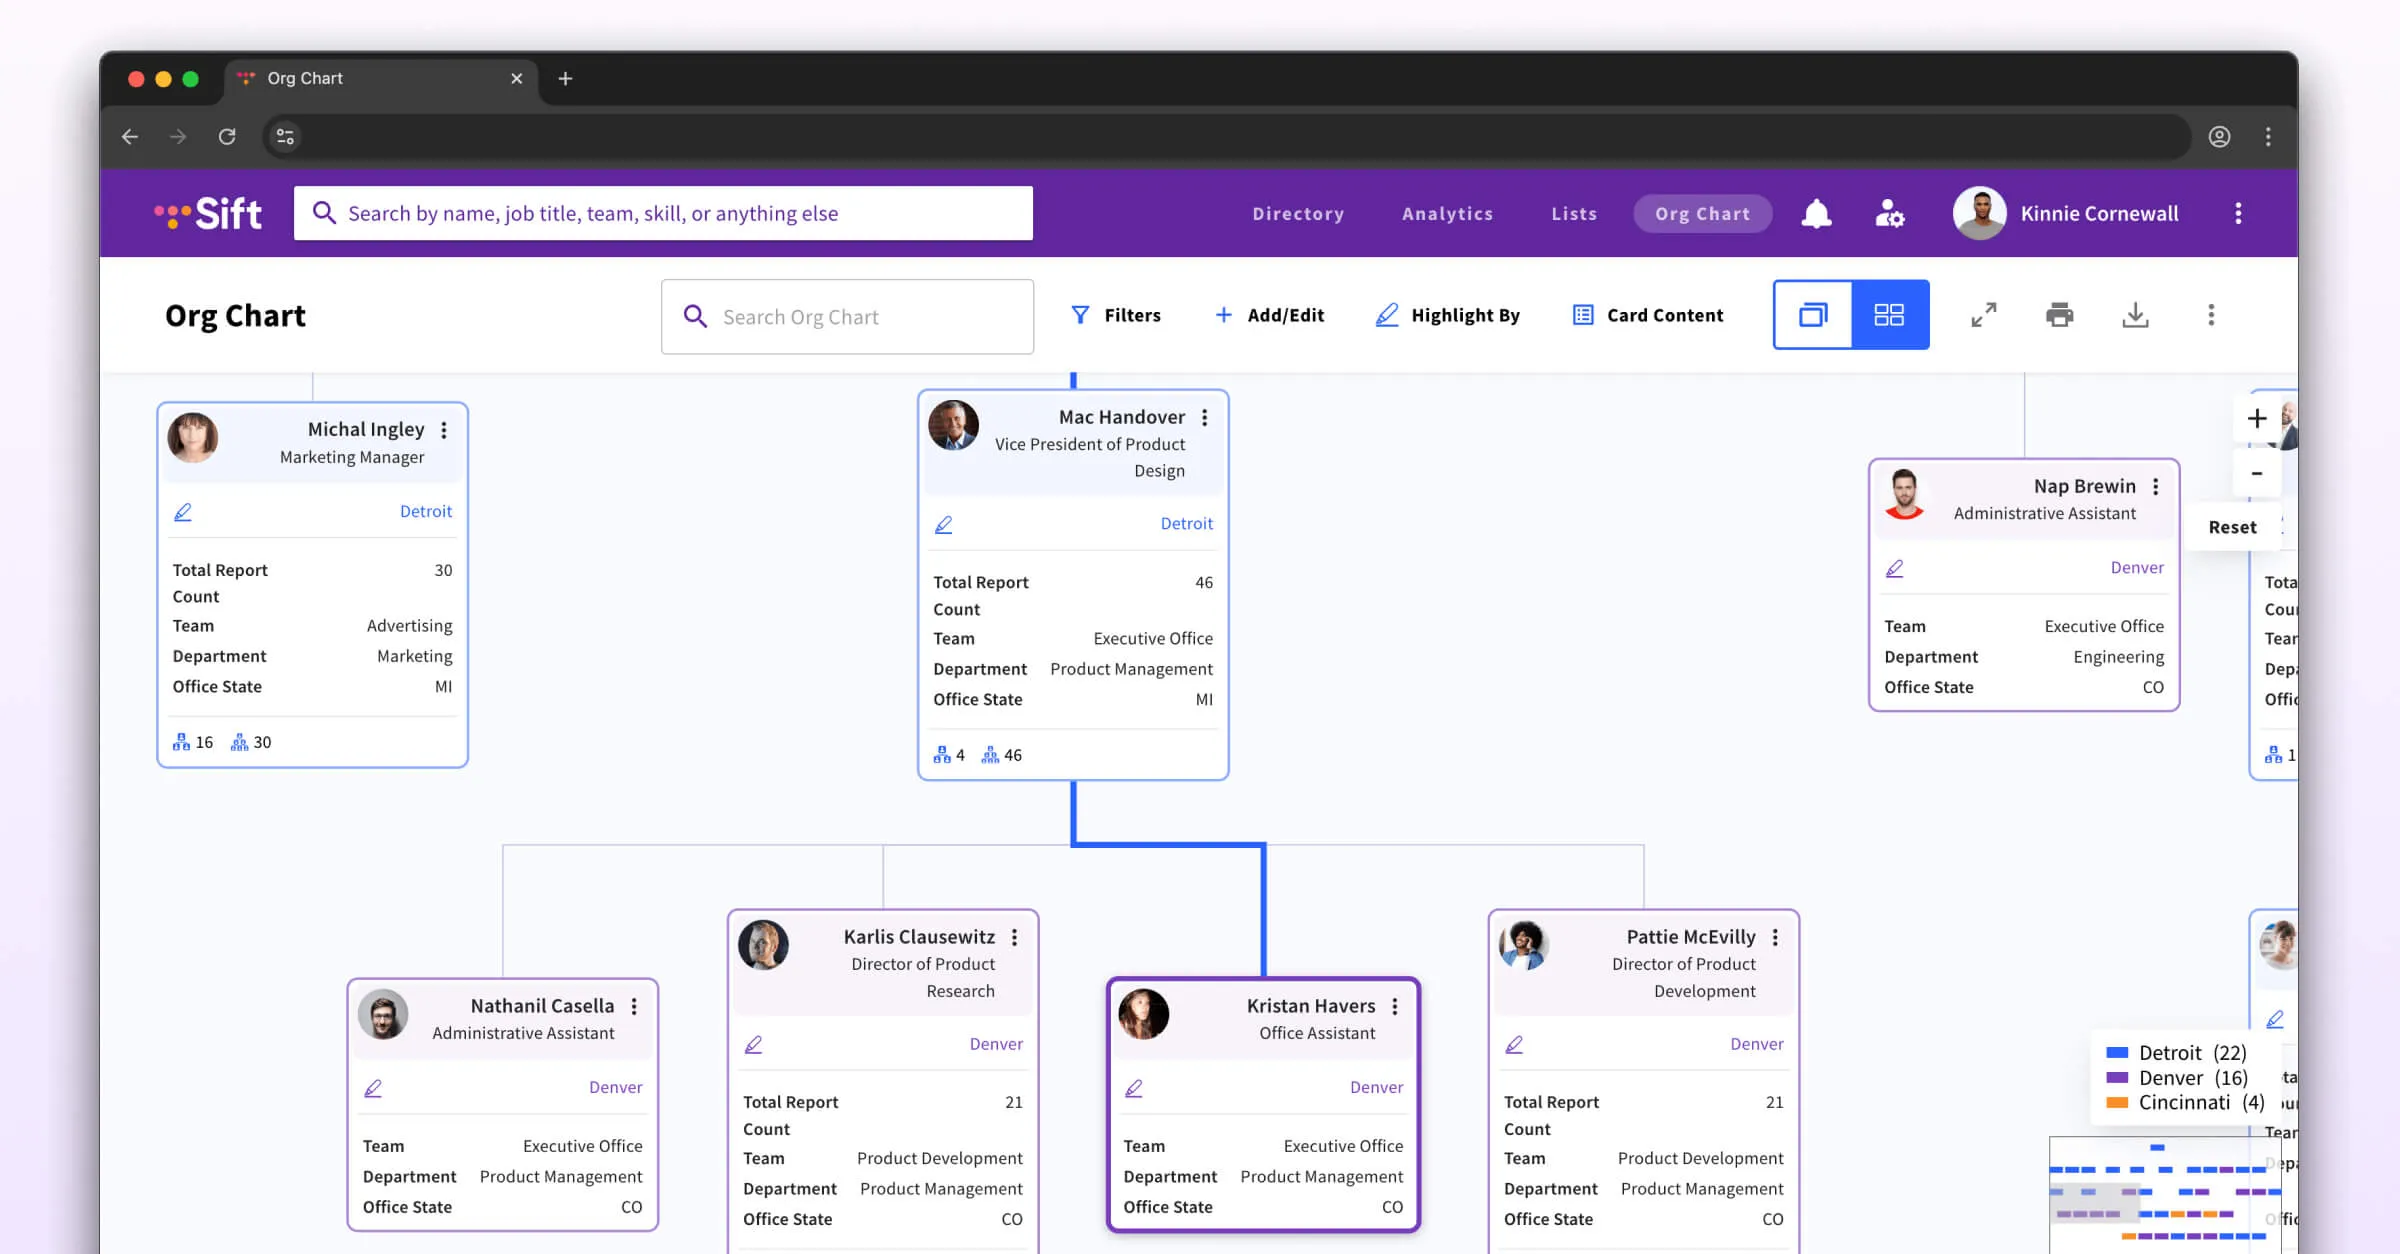
Task: Switch to grid card view toggle
Action: [1889, 315]
